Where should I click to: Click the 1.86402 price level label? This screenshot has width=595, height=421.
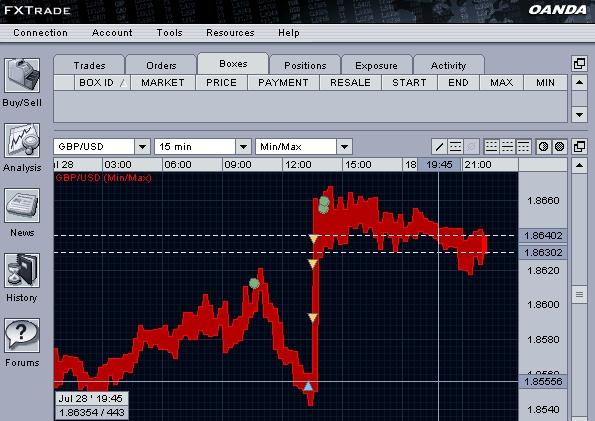tap(543, 236)
